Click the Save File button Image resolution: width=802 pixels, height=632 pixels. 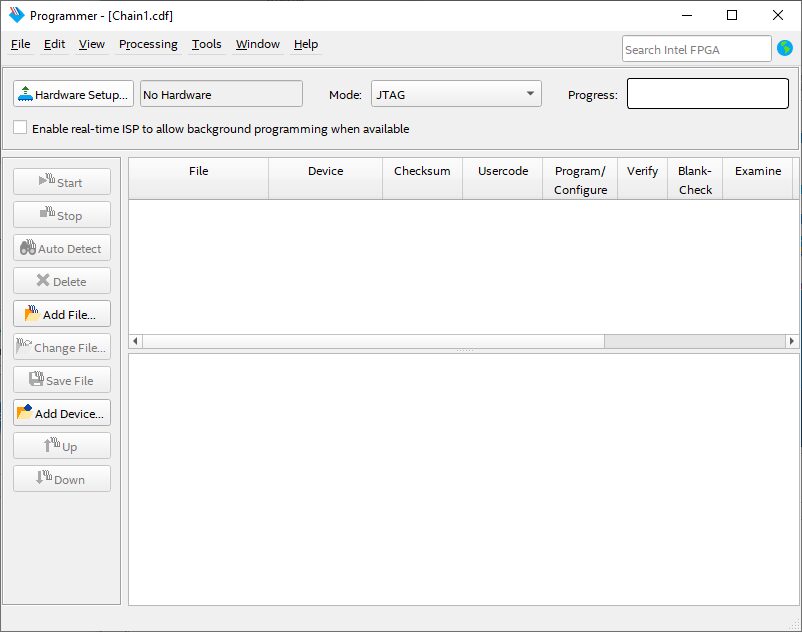coord(62,380)
